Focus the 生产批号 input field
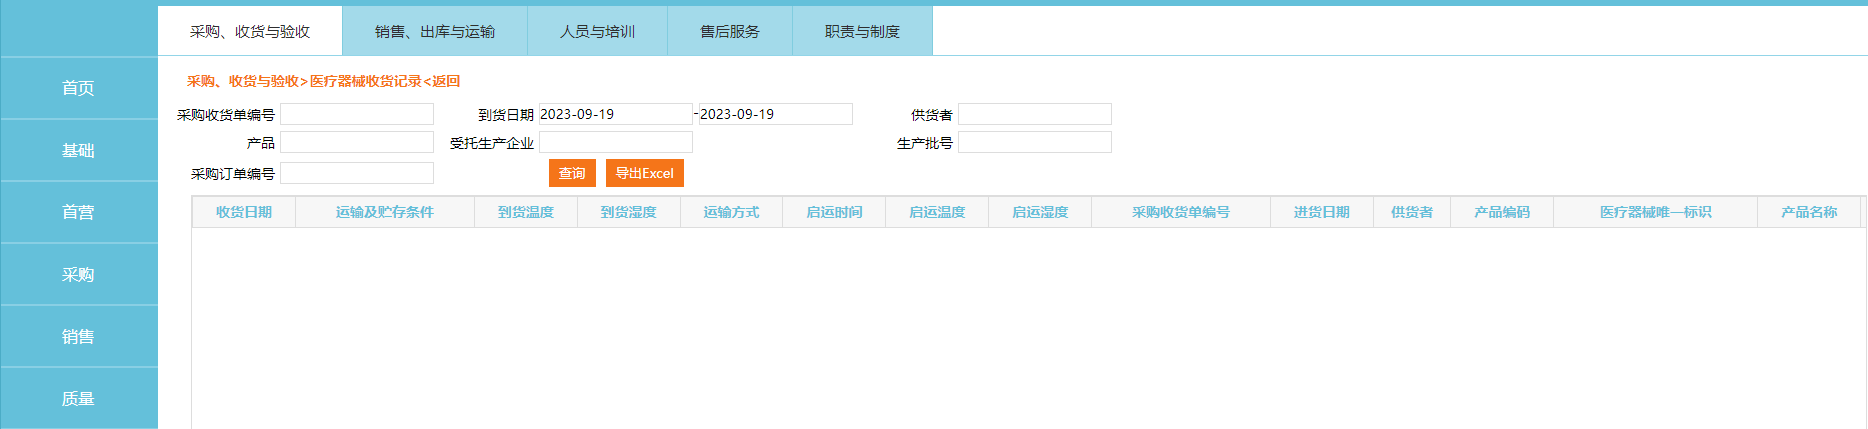1868x429 pixels. pyautogui.click(x=1035, y=142)
